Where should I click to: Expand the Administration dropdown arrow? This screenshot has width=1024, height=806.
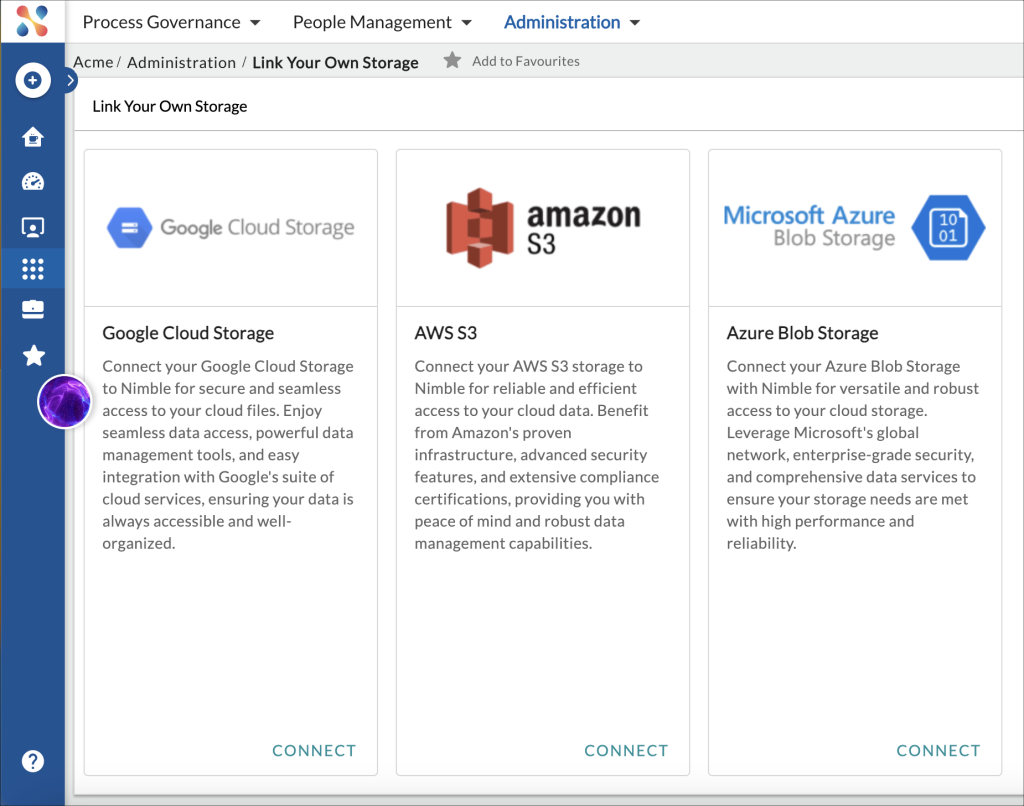(x=635, y=23)
